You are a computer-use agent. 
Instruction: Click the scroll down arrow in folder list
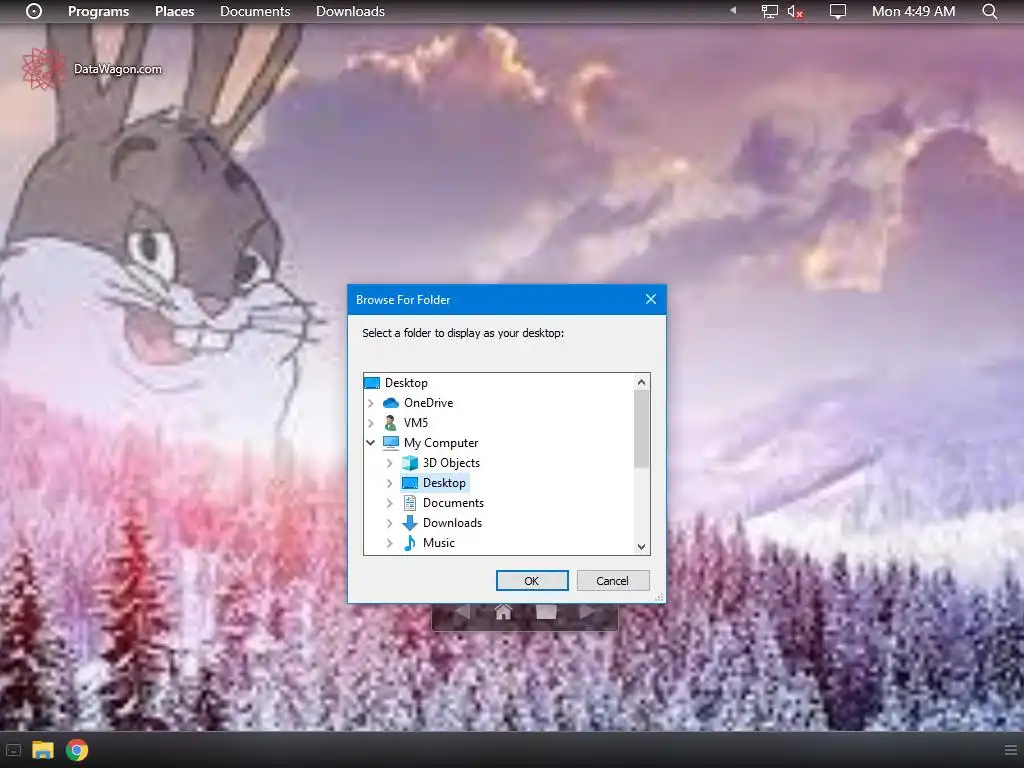click(x=641, y=547)
